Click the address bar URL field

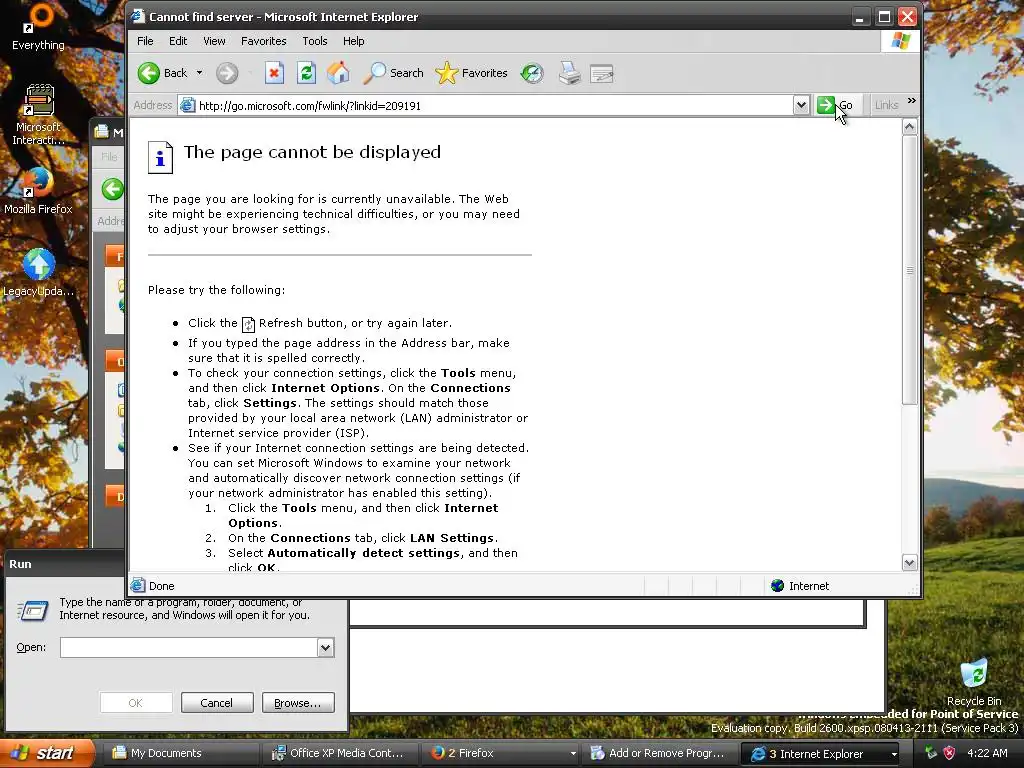(487, 106)
